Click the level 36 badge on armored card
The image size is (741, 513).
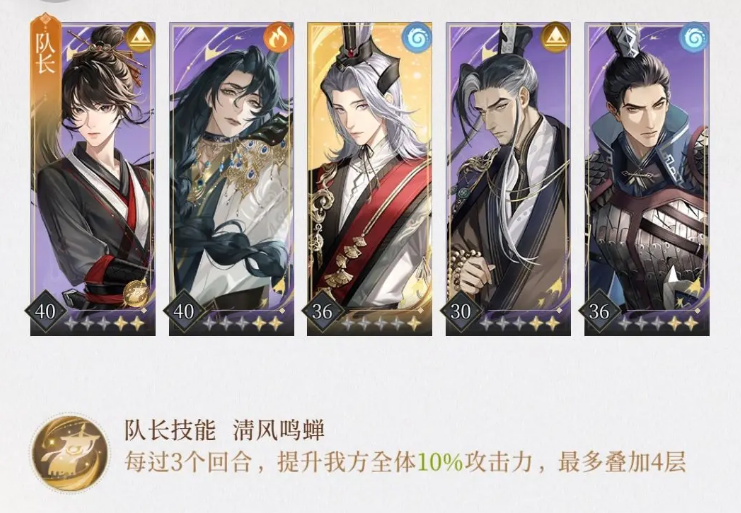599,311
